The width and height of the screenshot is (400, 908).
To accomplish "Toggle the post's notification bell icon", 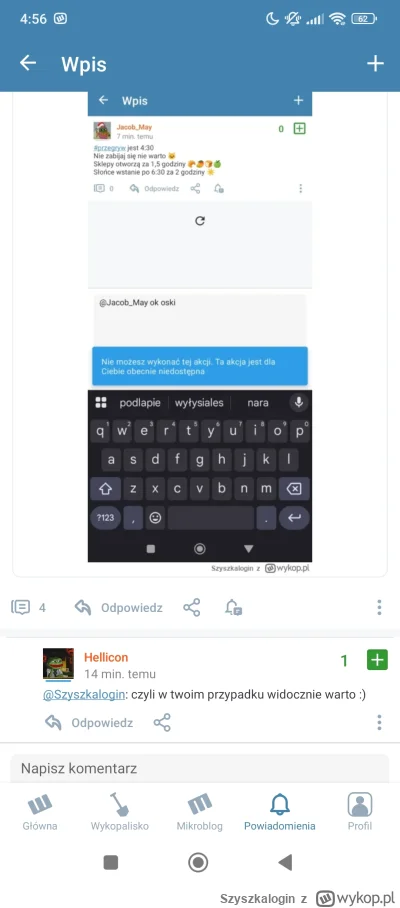I will 233,607.
